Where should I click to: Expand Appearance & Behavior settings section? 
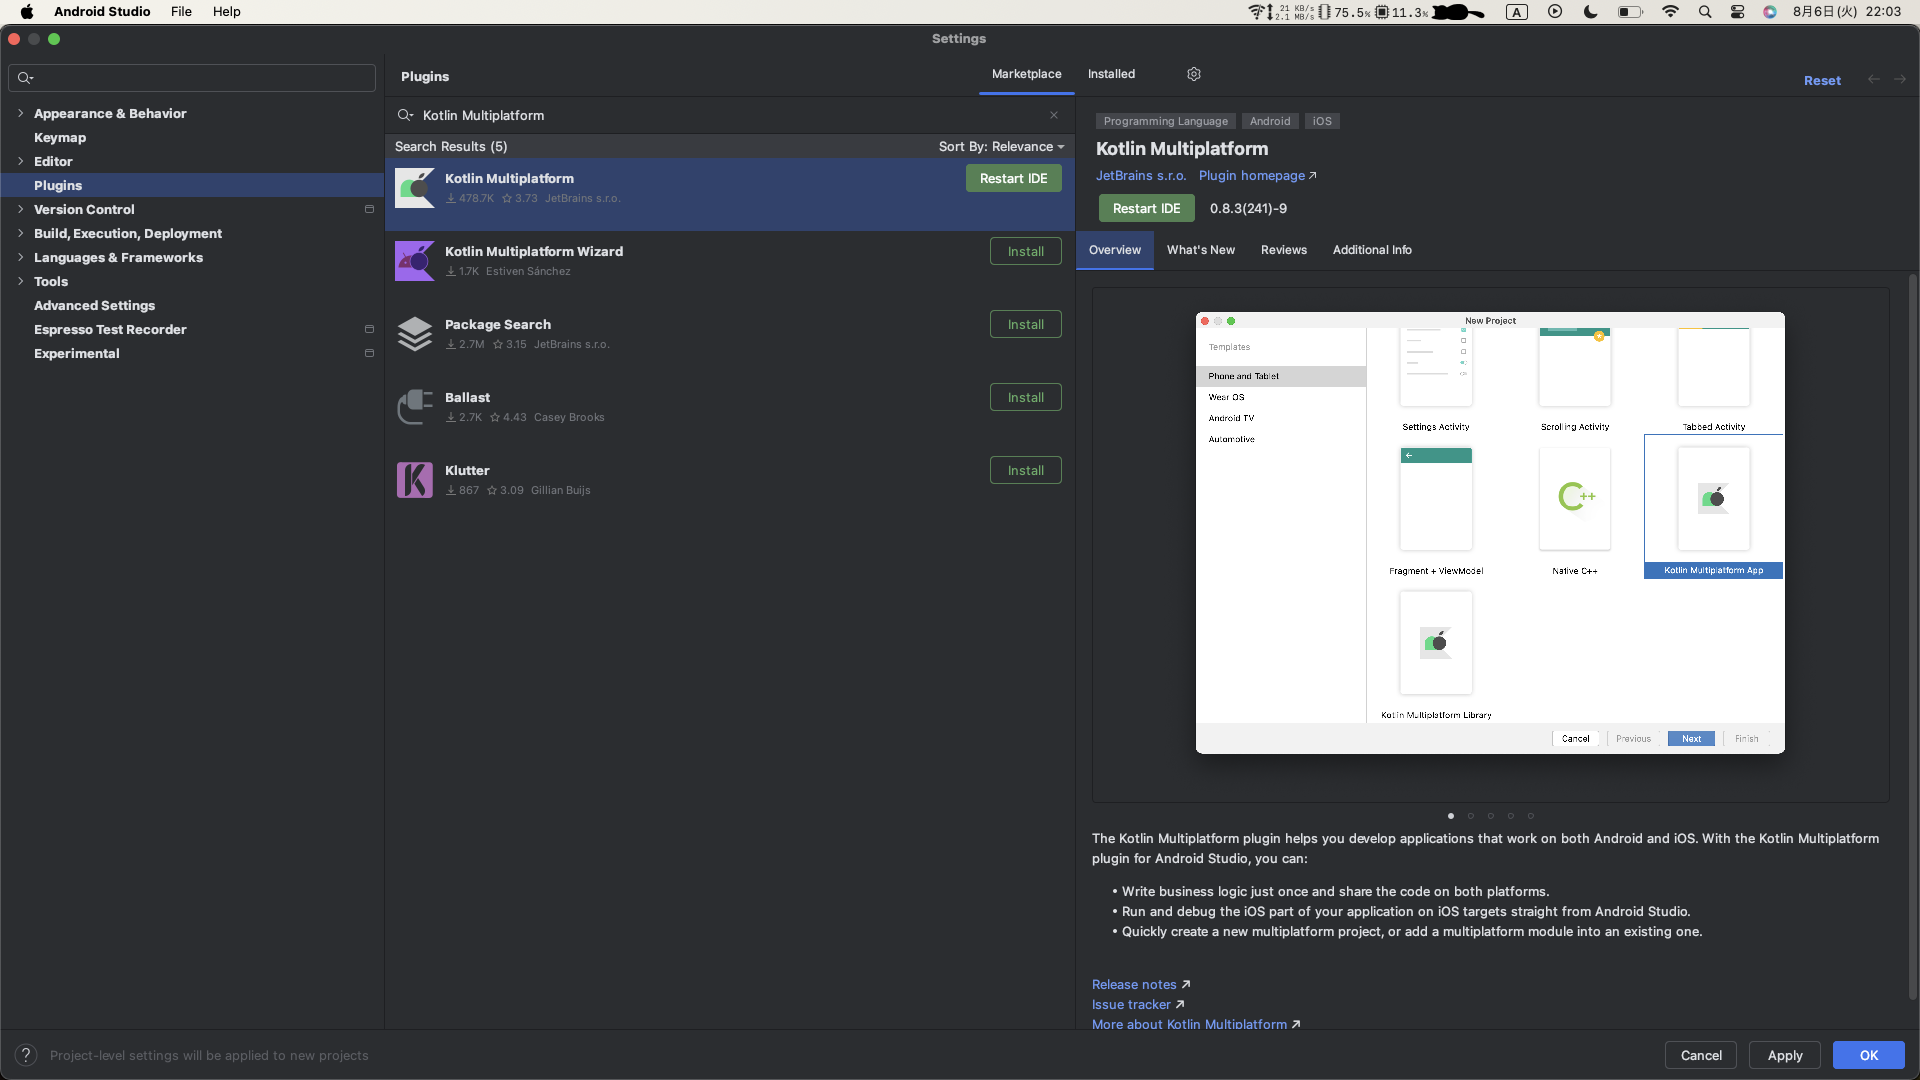pos(20,113)
